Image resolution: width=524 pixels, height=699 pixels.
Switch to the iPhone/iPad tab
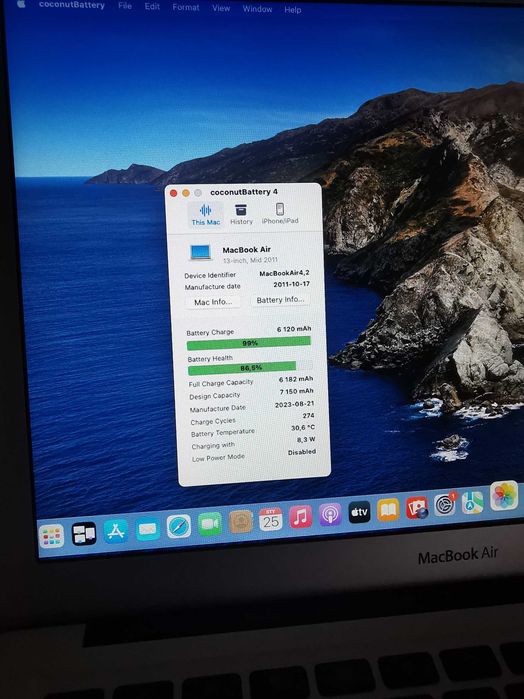[x=280, y=214]
